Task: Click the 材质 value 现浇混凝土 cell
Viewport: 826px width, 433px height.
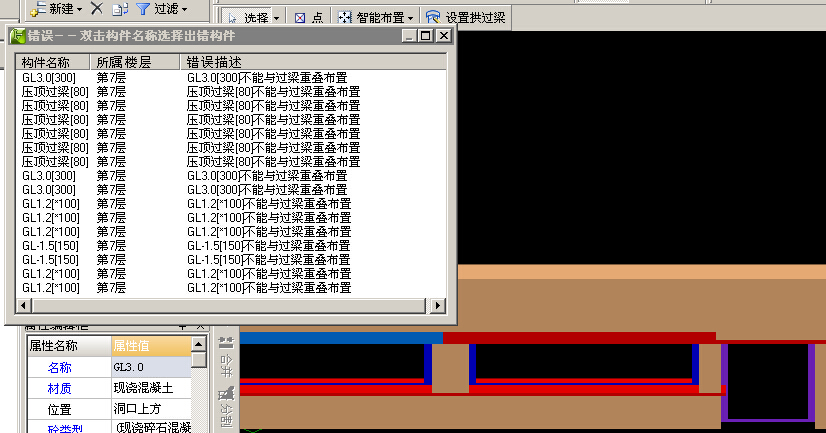Action: tap(148, 388)
